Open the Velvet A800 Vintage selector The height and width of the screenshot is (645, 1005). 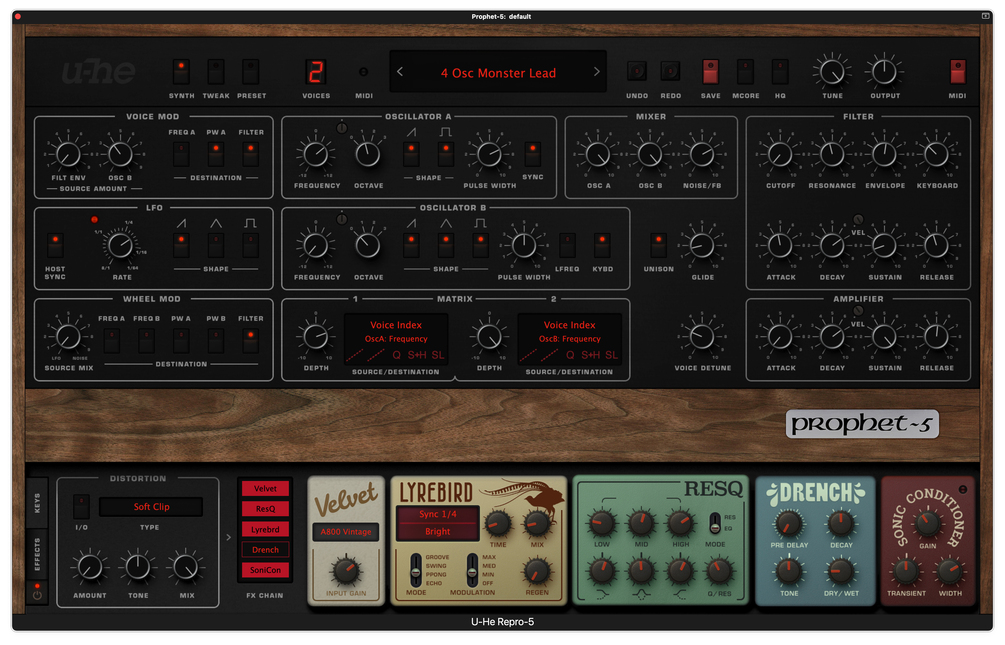[346, 532]
